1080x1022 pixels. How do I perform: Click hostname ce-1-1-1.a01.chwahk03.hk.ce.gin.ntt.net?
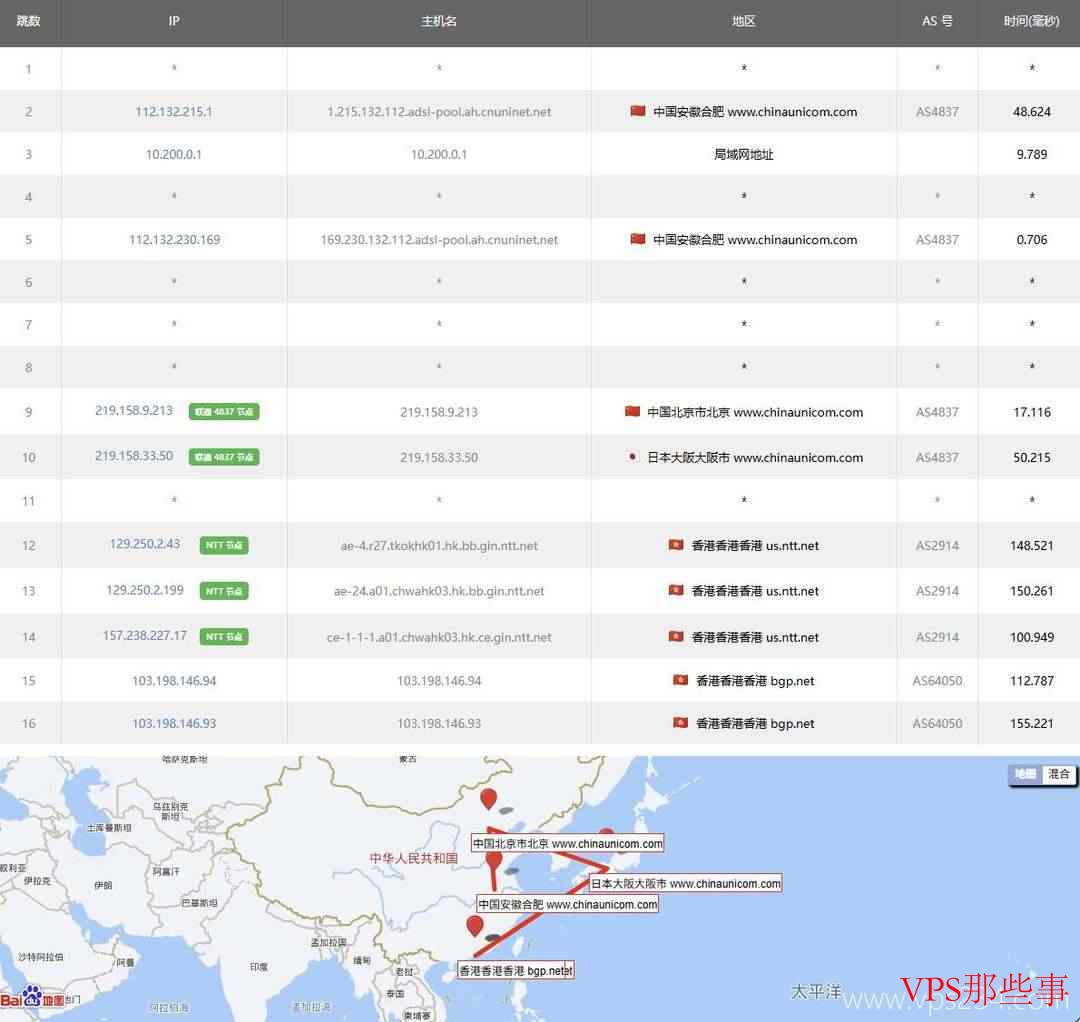pyautogui.click(x=439, y=637)
